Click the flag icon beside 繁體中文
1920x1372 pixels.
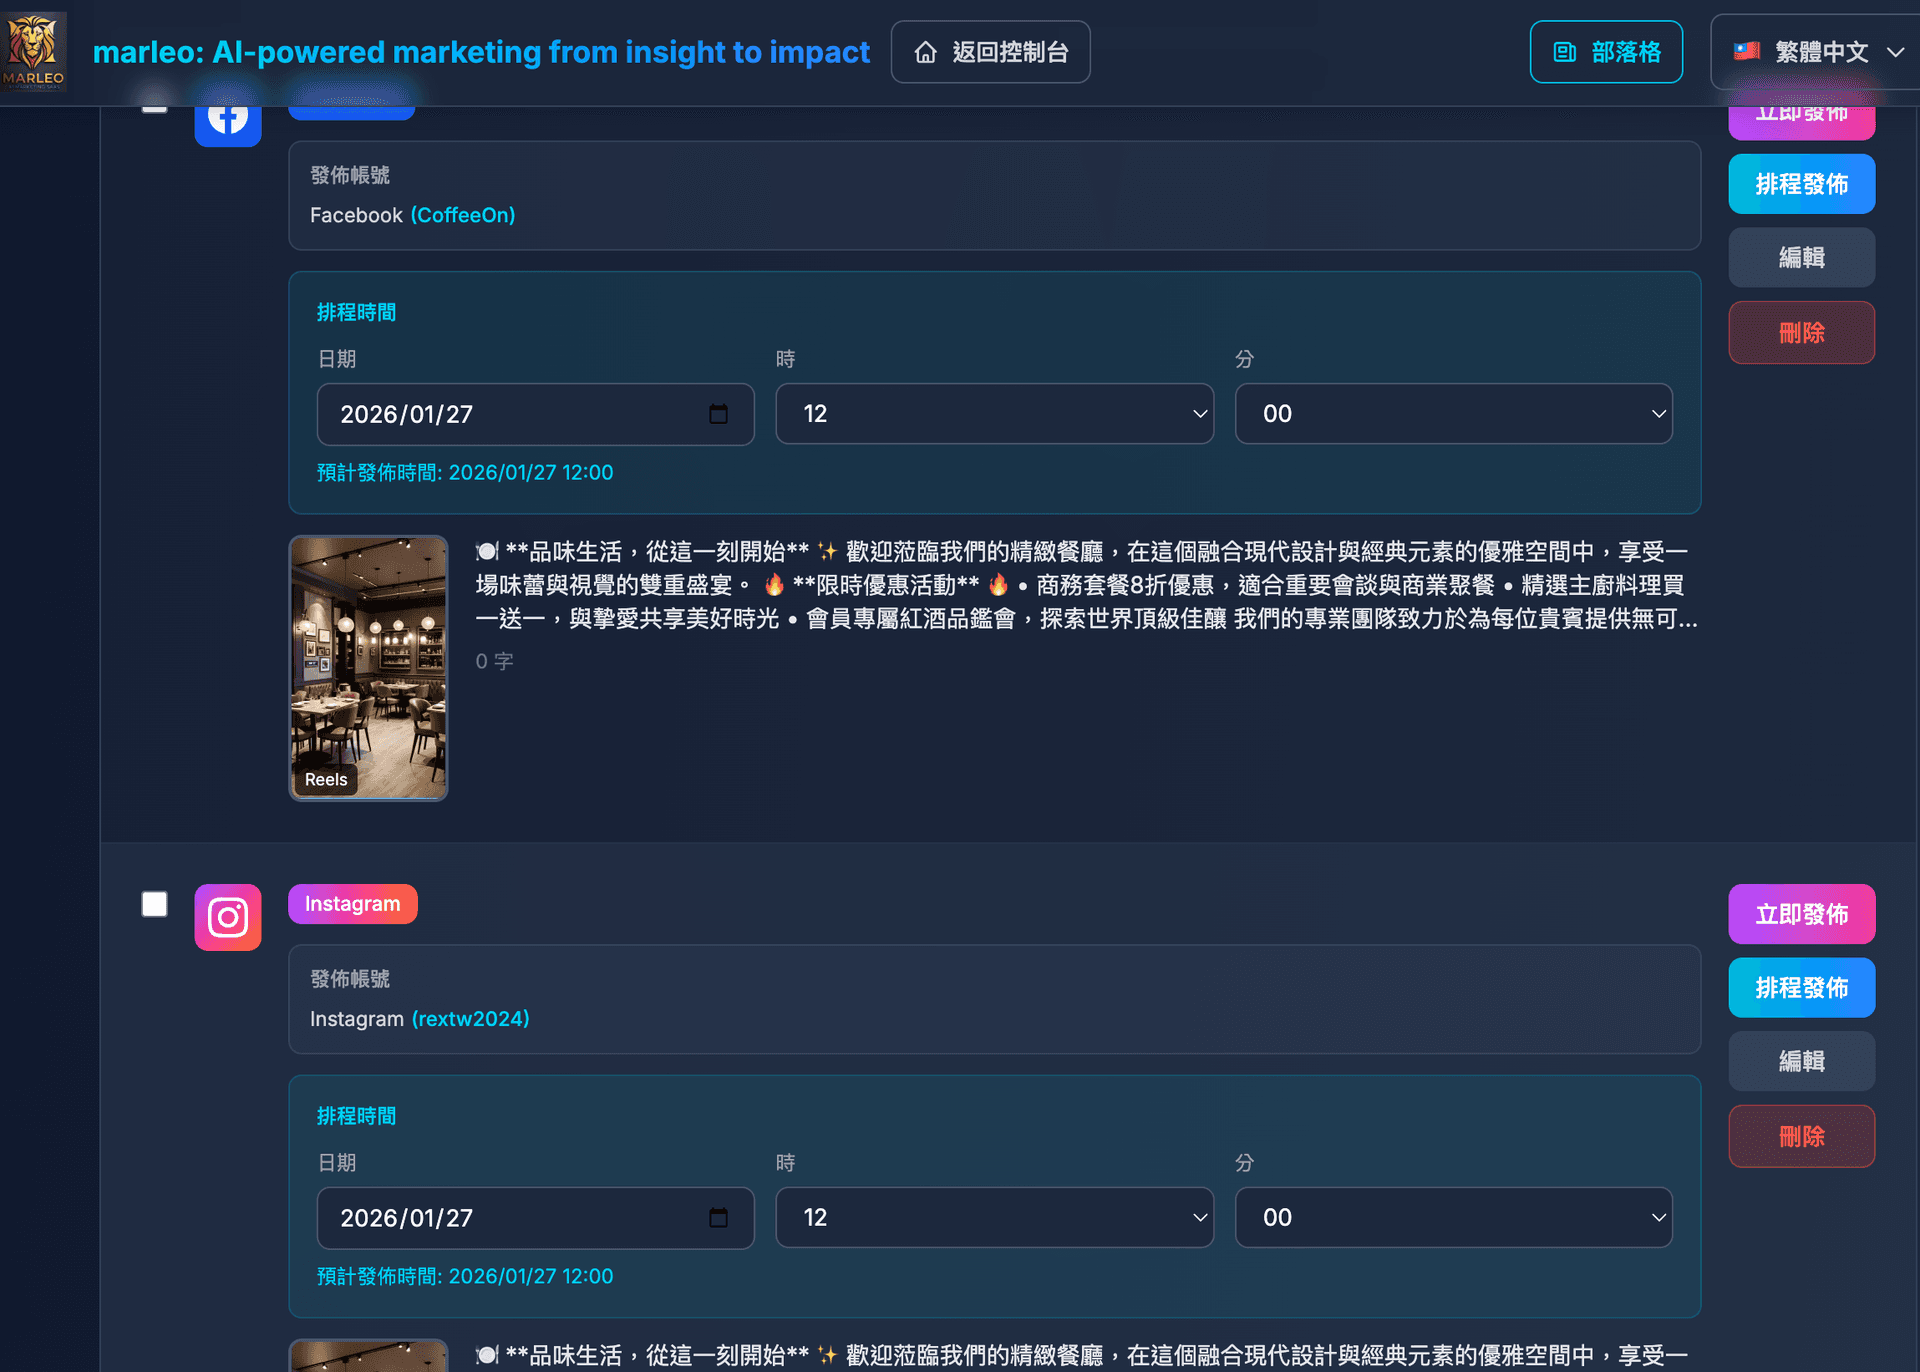(1747, 51)
